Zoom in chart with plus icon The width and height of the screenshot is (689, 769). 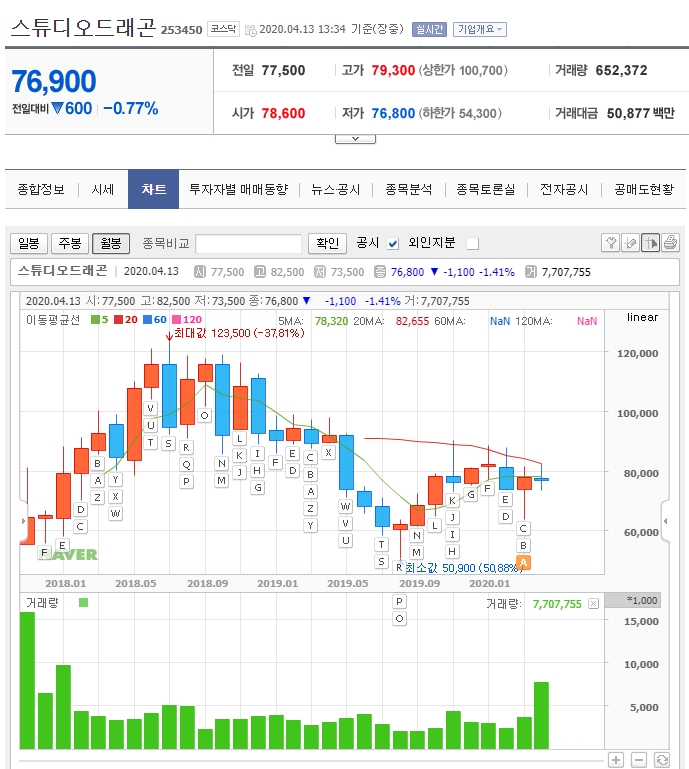[616, 760]
